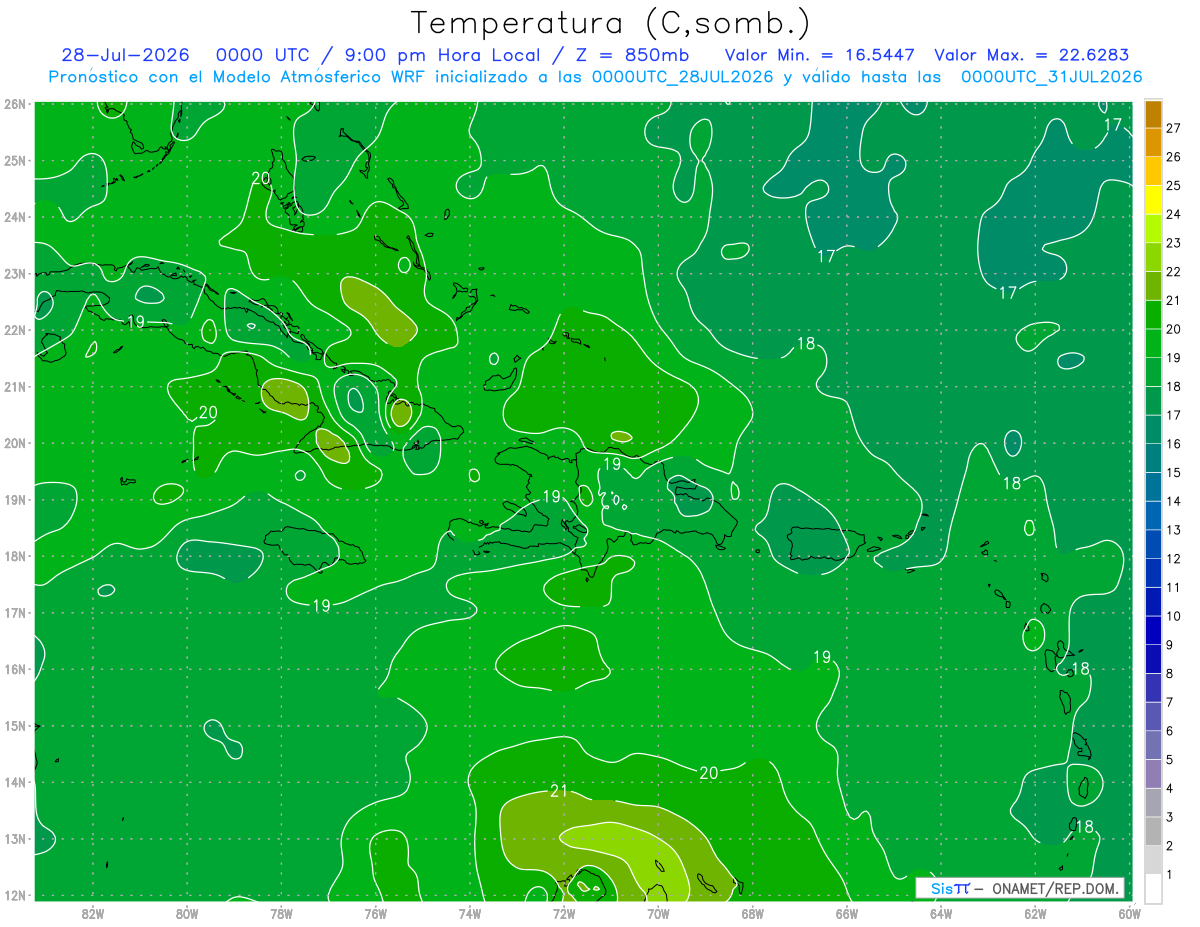Click the 60W longitude axis label
The width and height of the screenshot is (1200, 927).
(x=1129, y=913)
